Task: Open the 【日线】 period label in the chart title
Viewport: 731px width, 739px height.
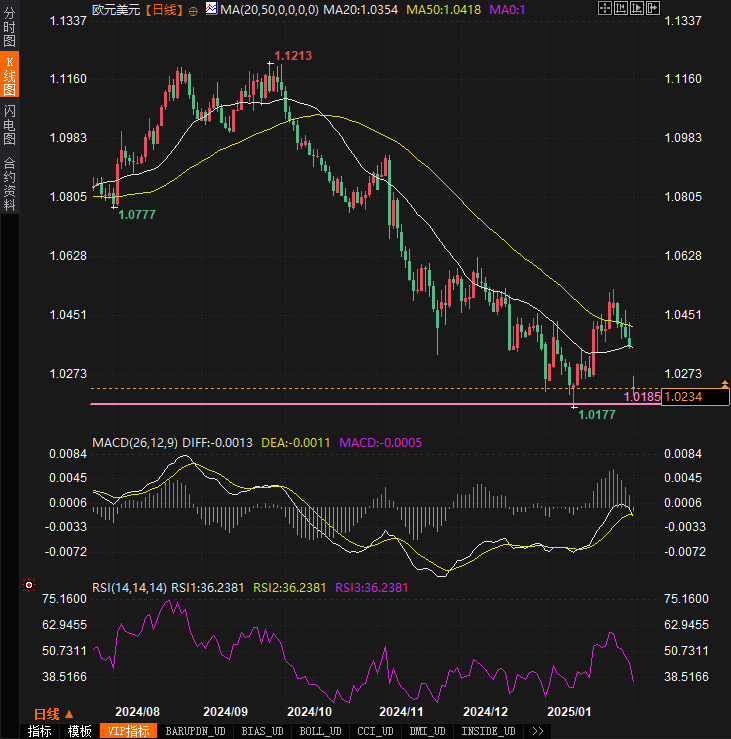Action: [163, 9]
